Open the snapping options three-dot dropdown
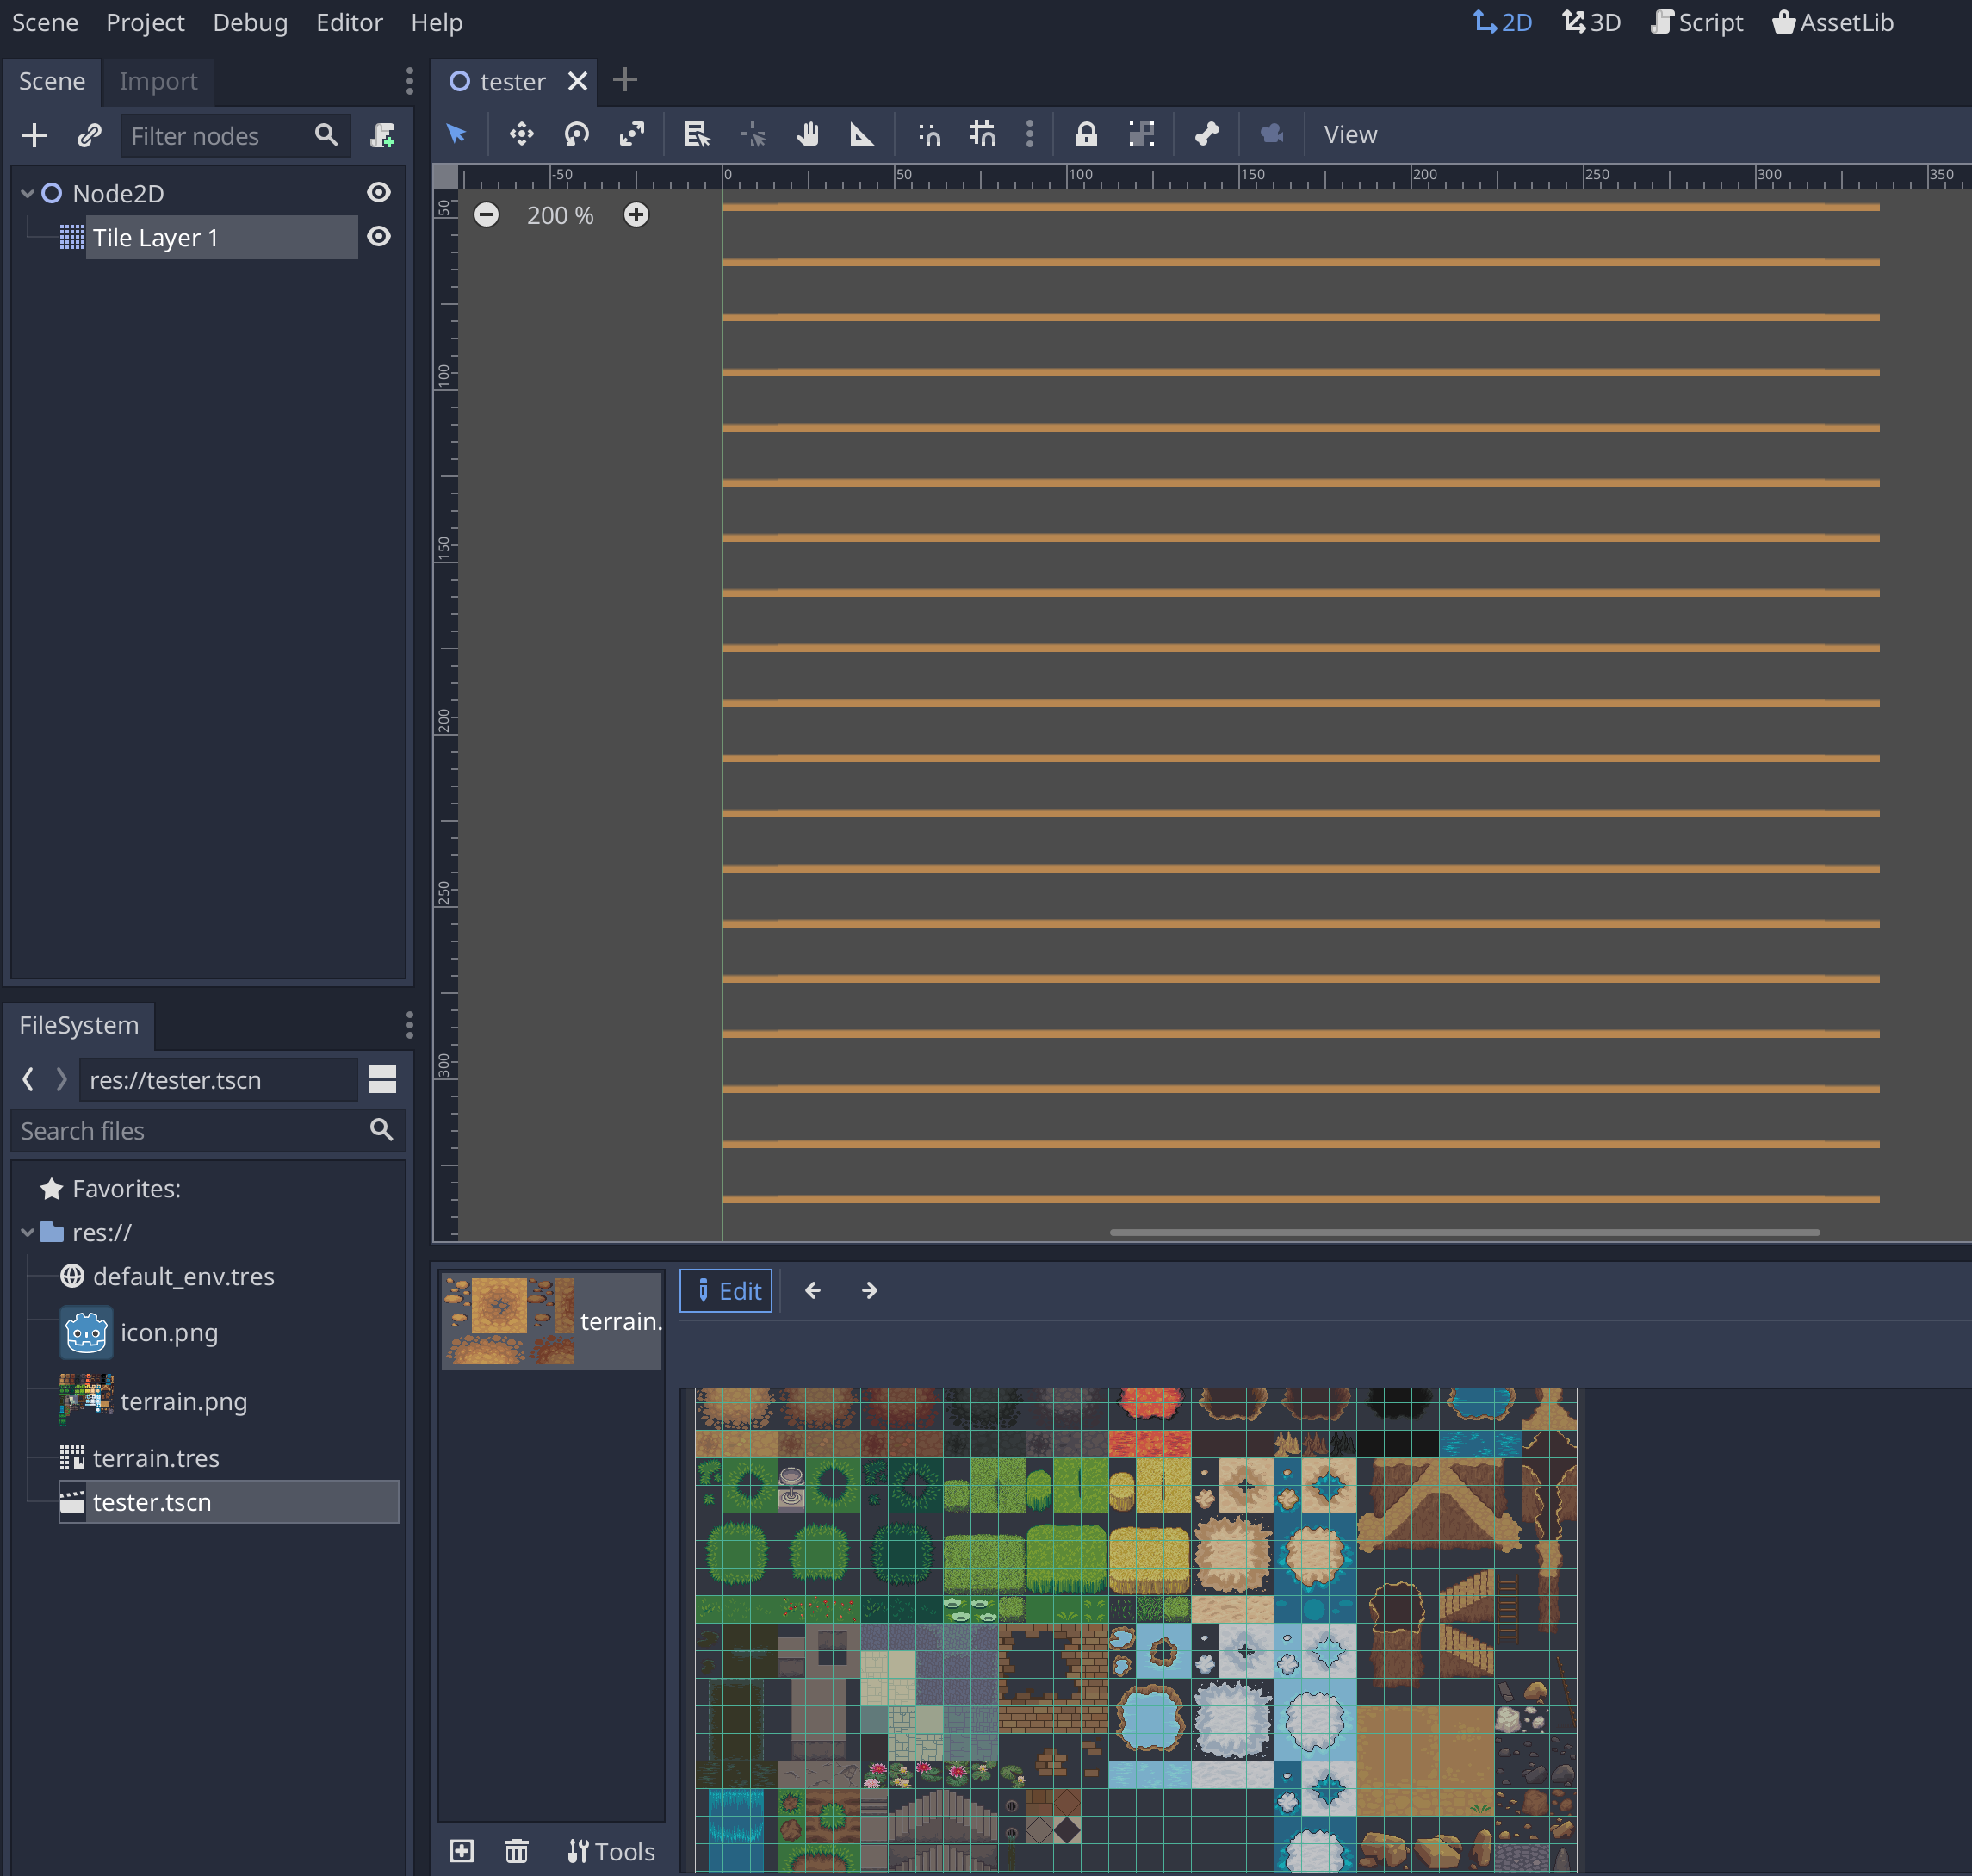The height and width of the screenshot is (1876, 1972). pyautogui.click(x=1030, y=134)
